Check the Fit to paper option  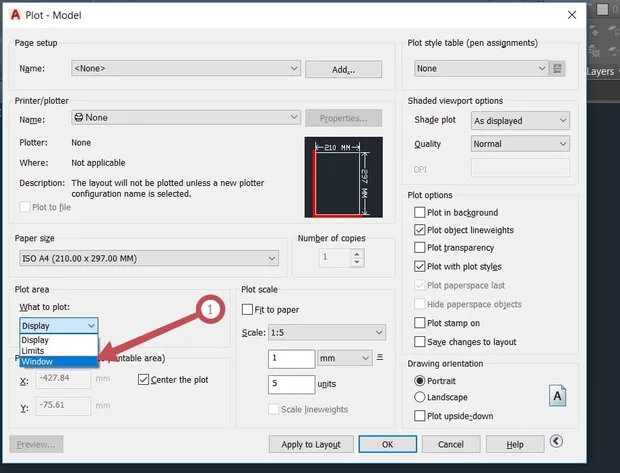[247, 310]
